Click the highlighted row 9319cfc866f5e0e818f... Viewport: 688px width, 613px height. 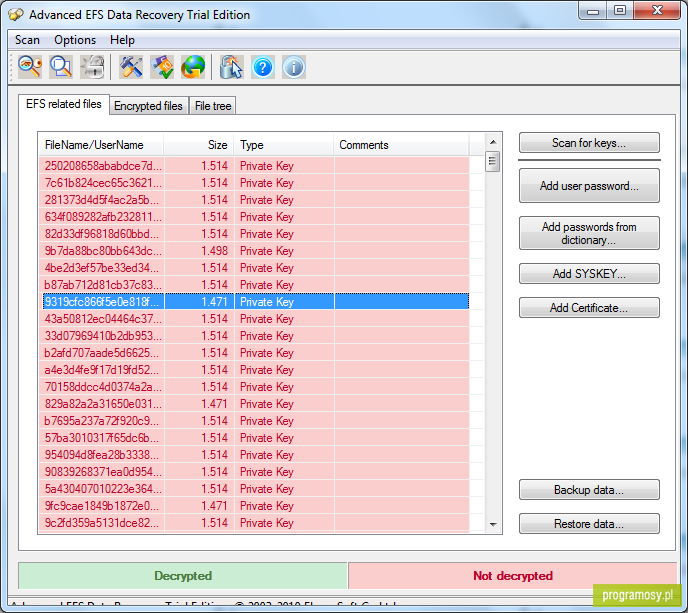(x=256, y=302)
